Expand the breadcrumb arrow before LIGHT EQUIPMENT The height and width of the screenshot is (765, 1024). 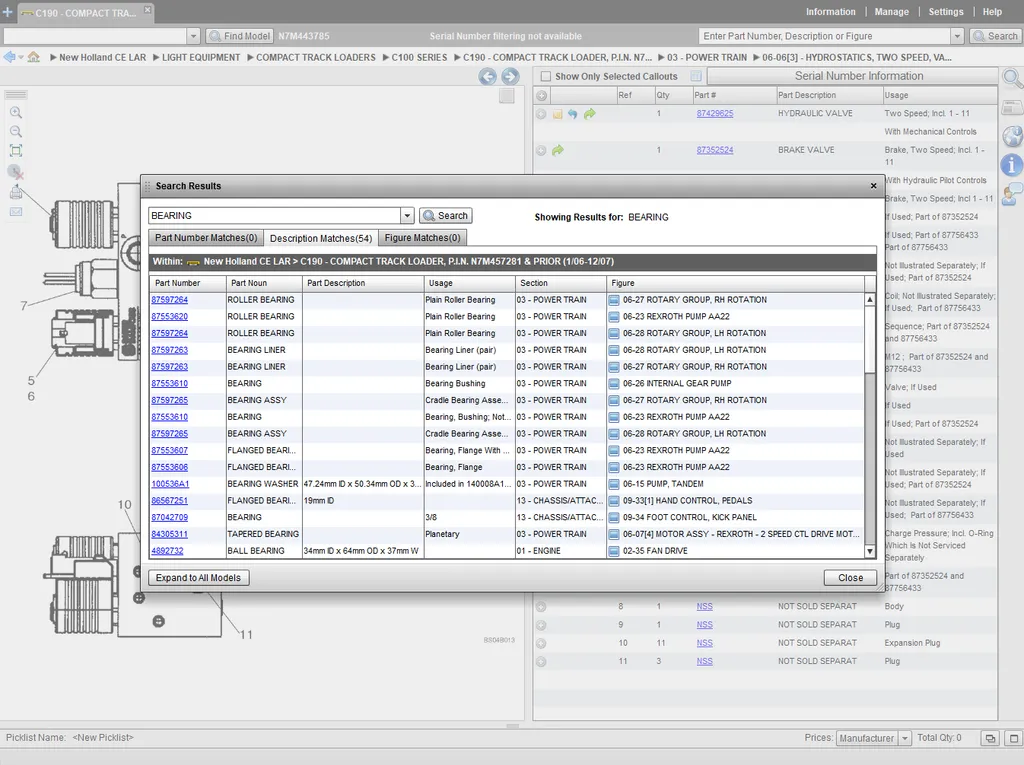point(156,57)
